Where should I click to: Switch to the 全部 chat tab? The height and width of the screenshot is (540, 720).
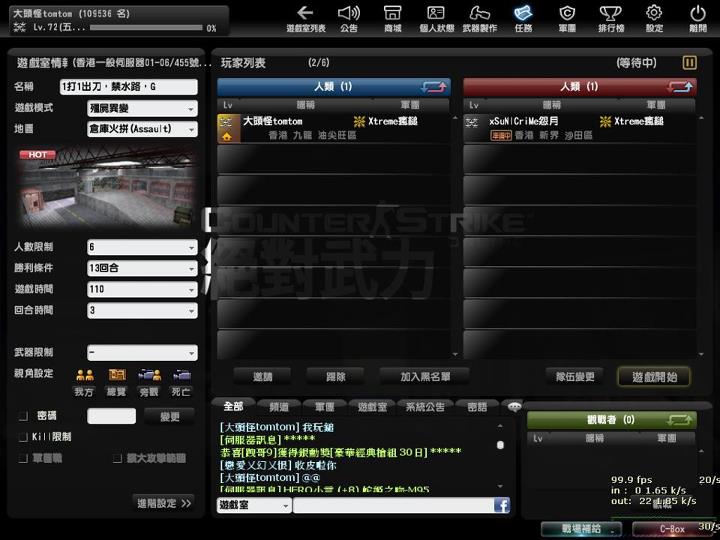(x=233, y=406)
